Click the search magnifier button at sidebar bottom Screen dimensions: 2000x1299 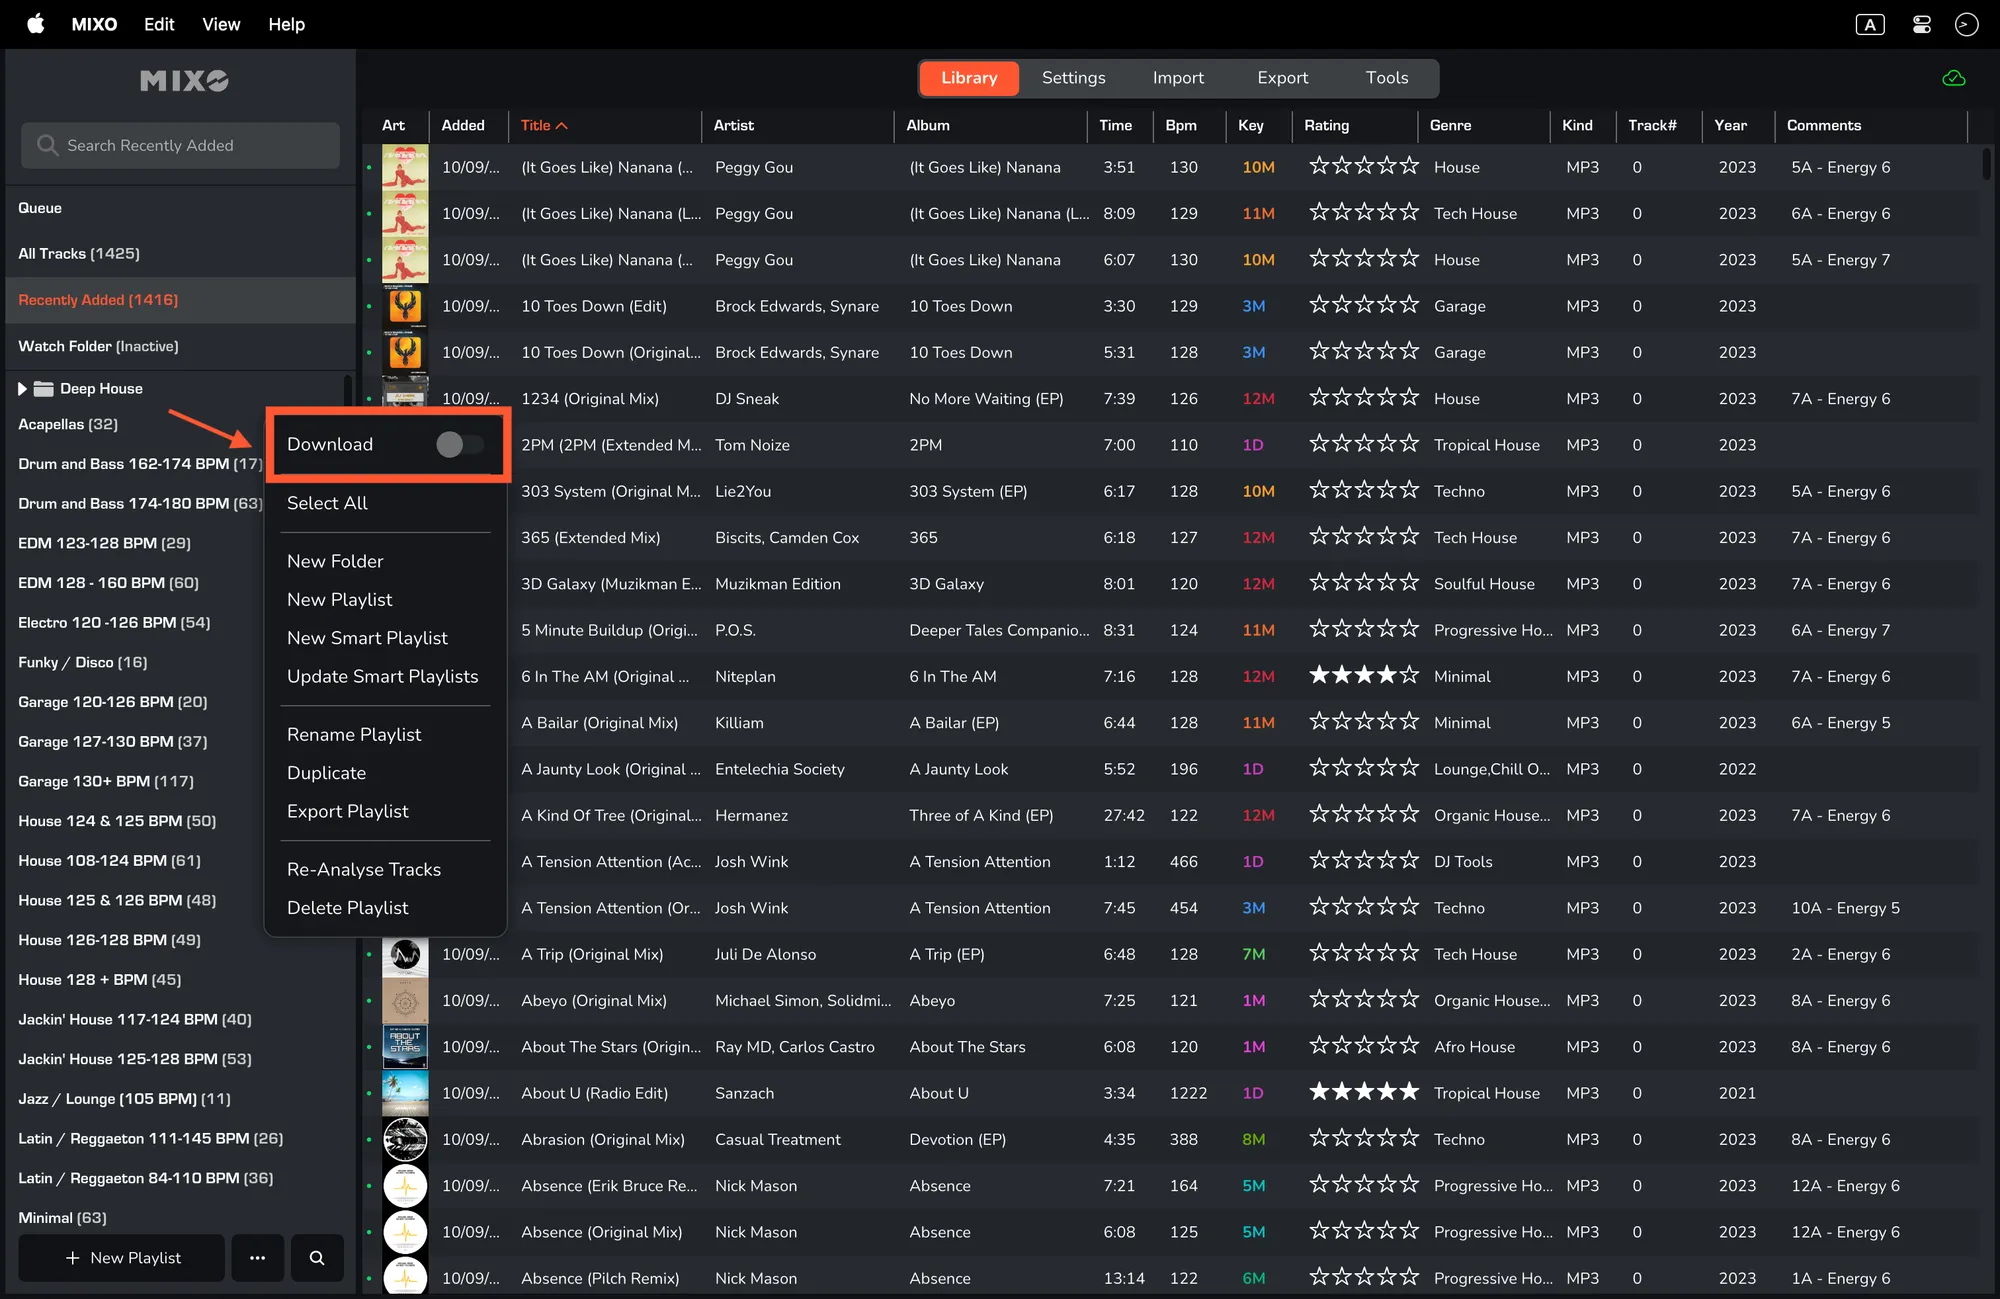click(317, 1258)
